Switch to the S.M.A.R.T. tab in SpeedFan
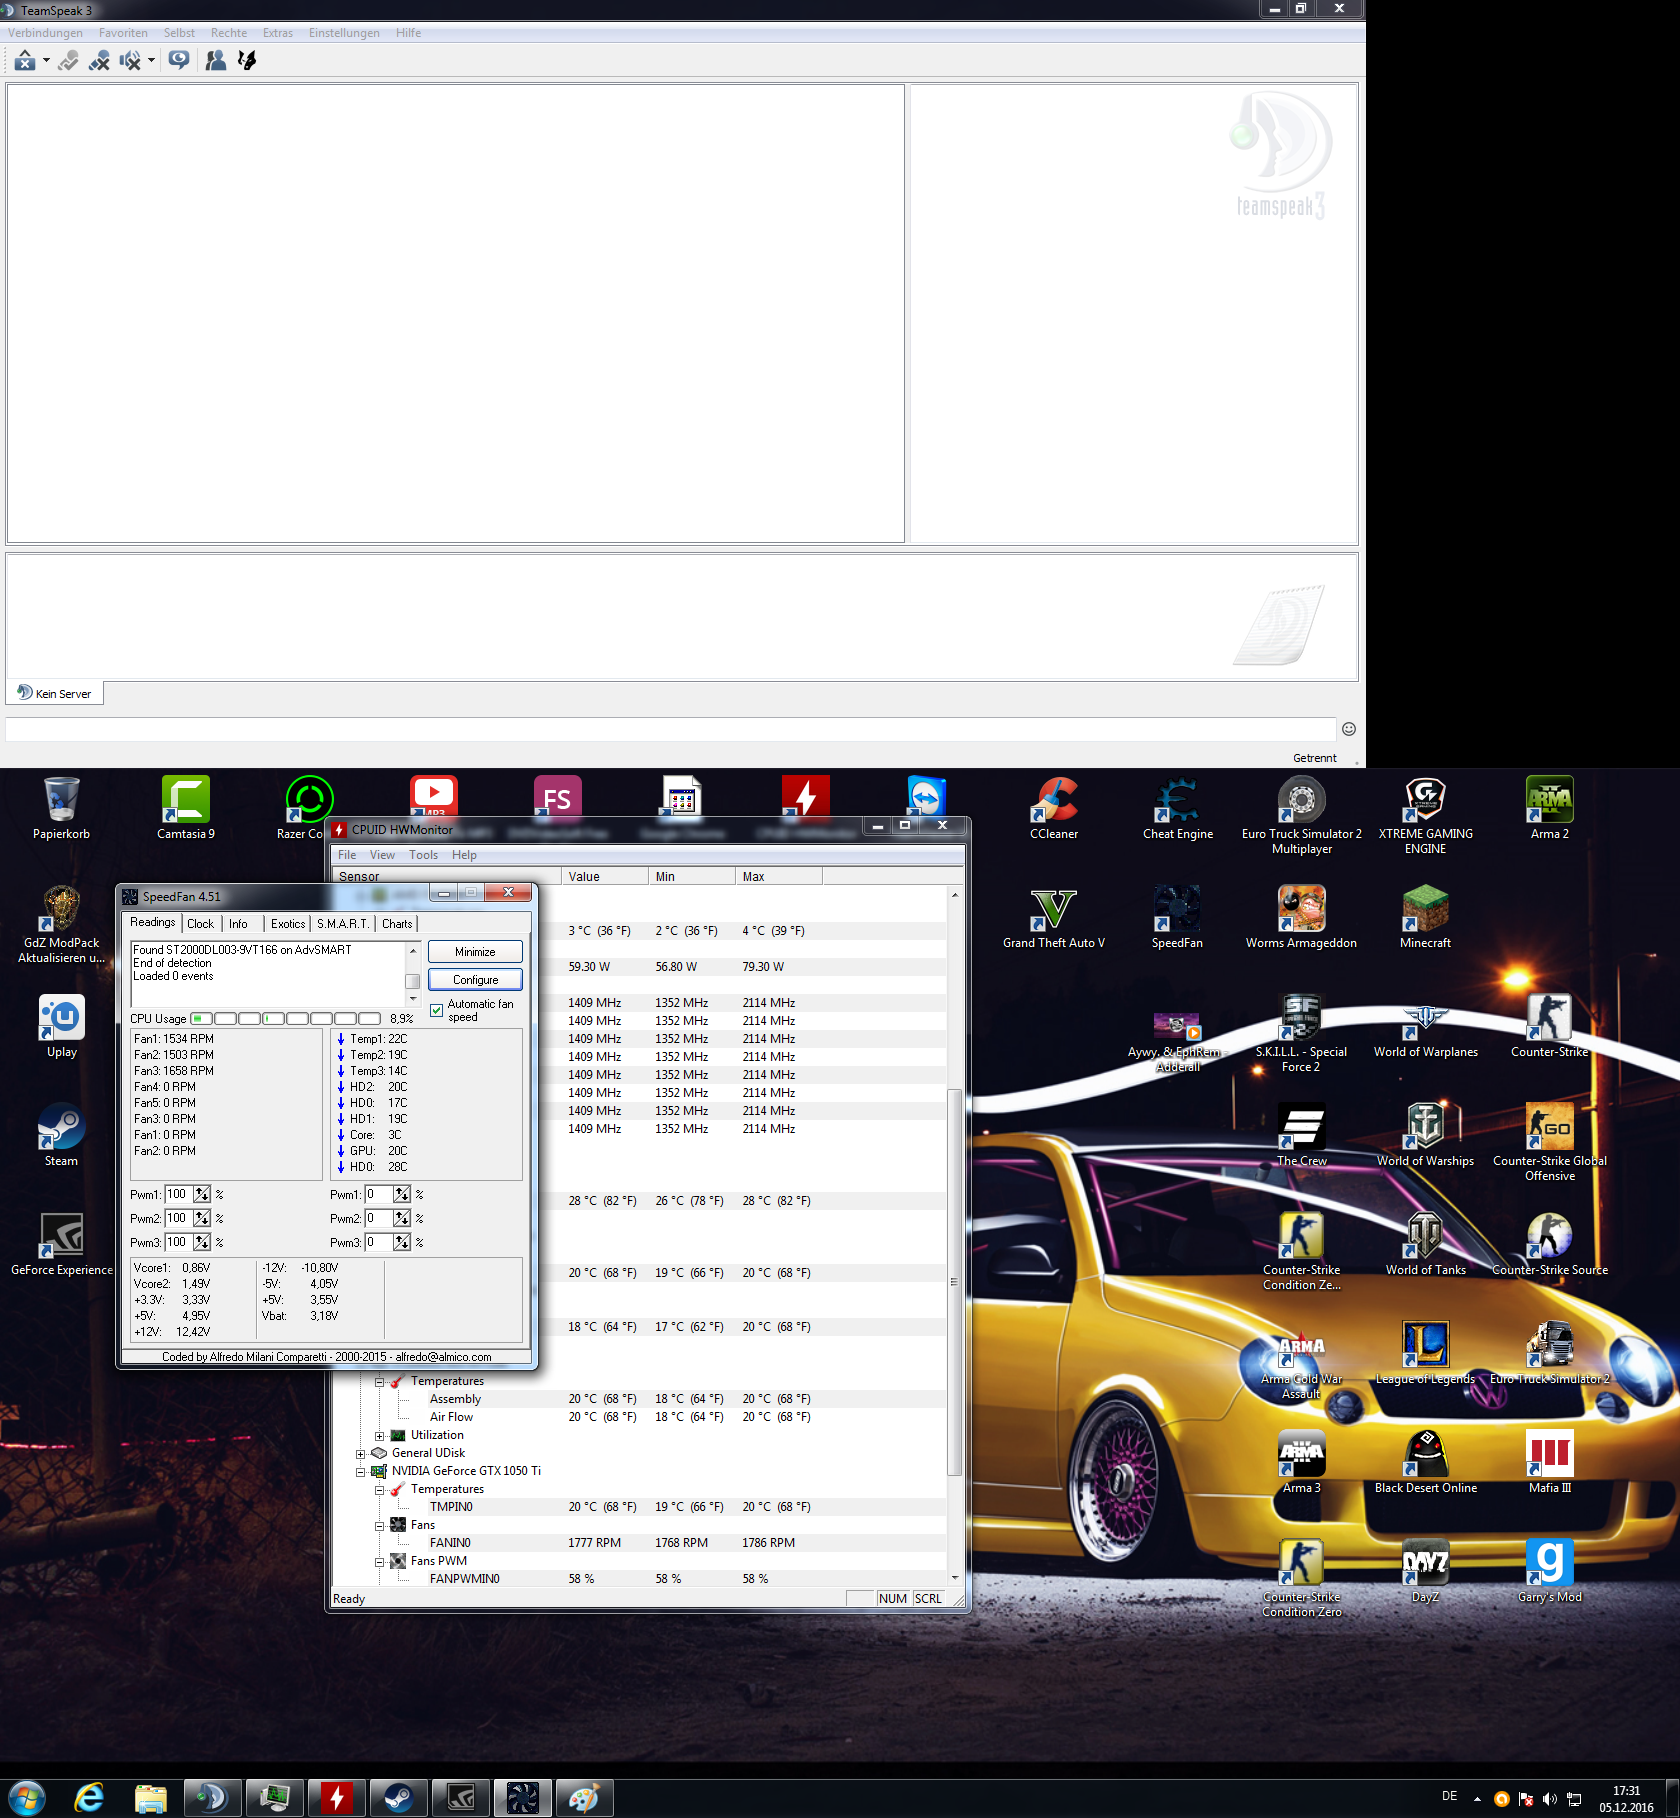The image size is (1680, 1818). tap(343, 924)
